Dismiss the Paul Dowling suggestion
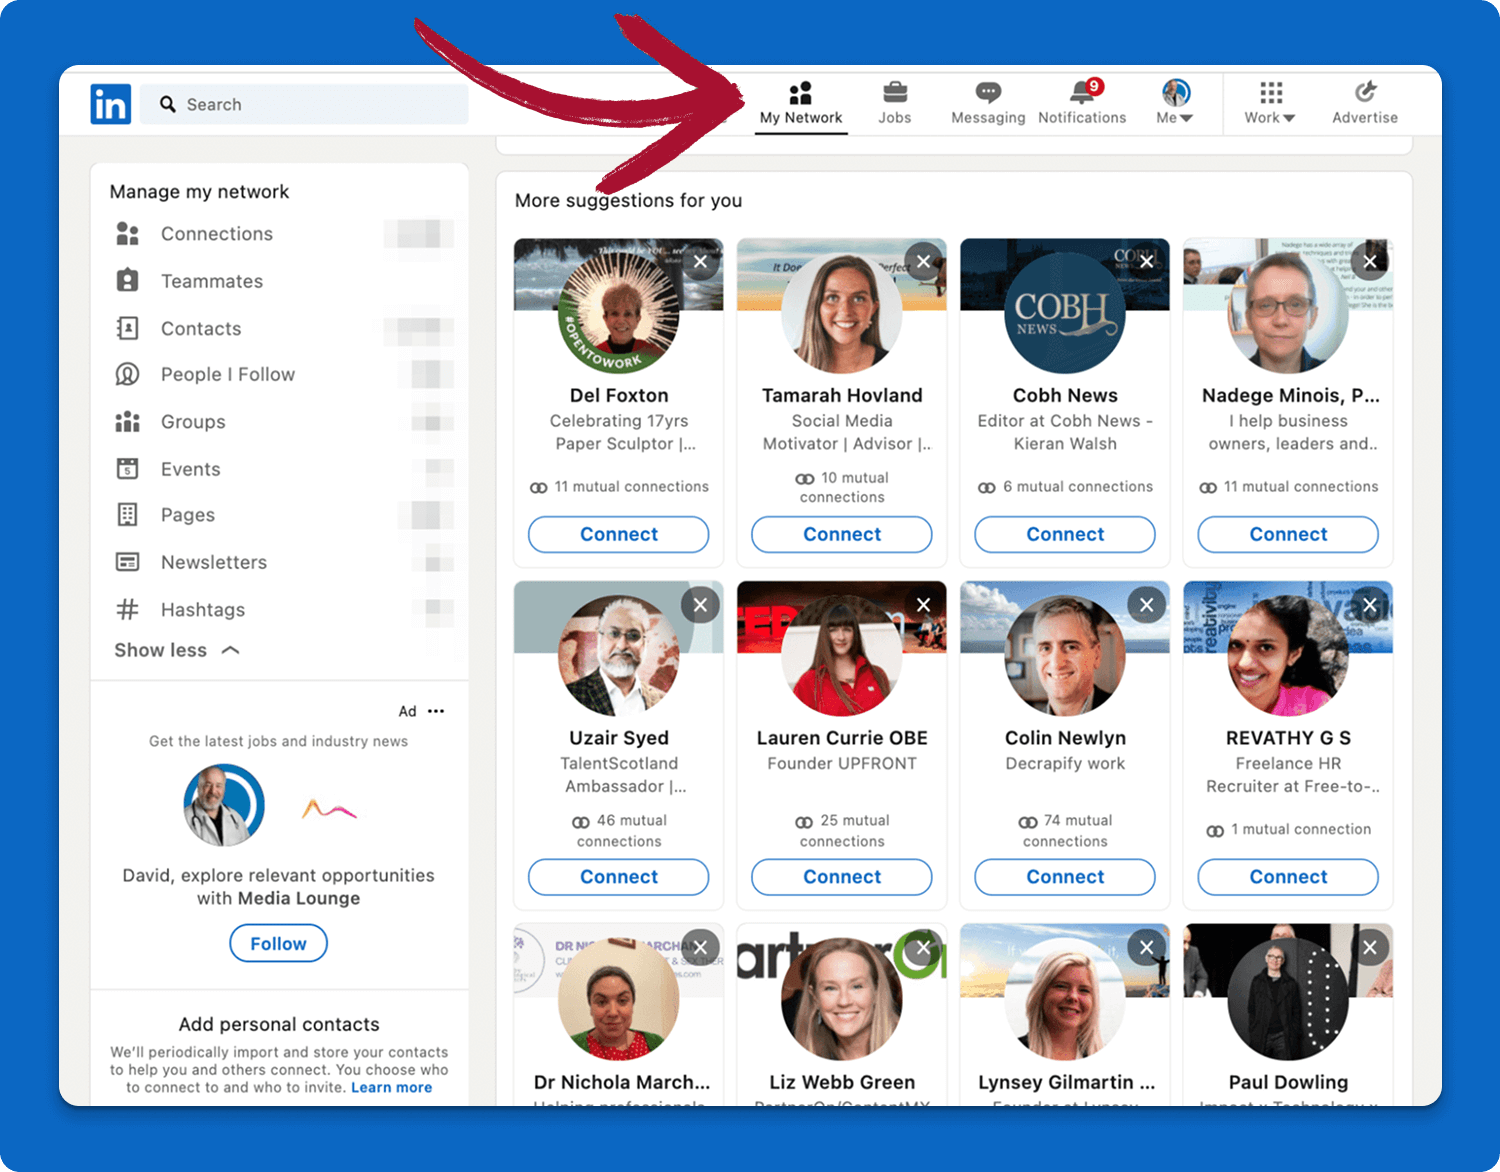The image size is (1500, 1172). coord(1370,947)
